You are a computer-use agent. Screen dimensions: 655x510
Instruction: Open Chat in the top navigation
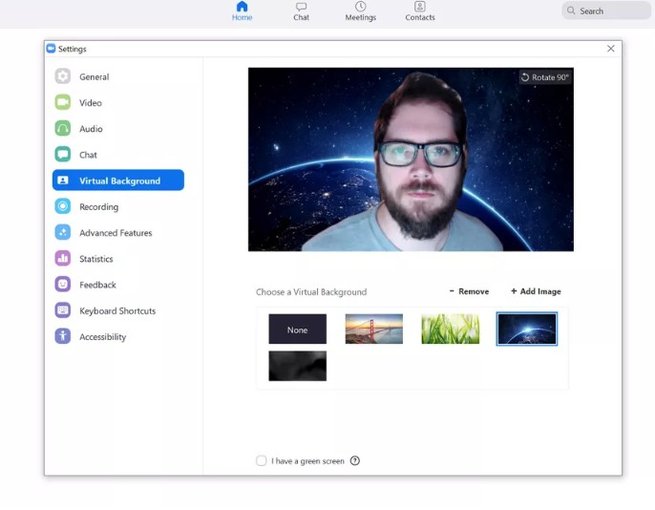(301, 12)
